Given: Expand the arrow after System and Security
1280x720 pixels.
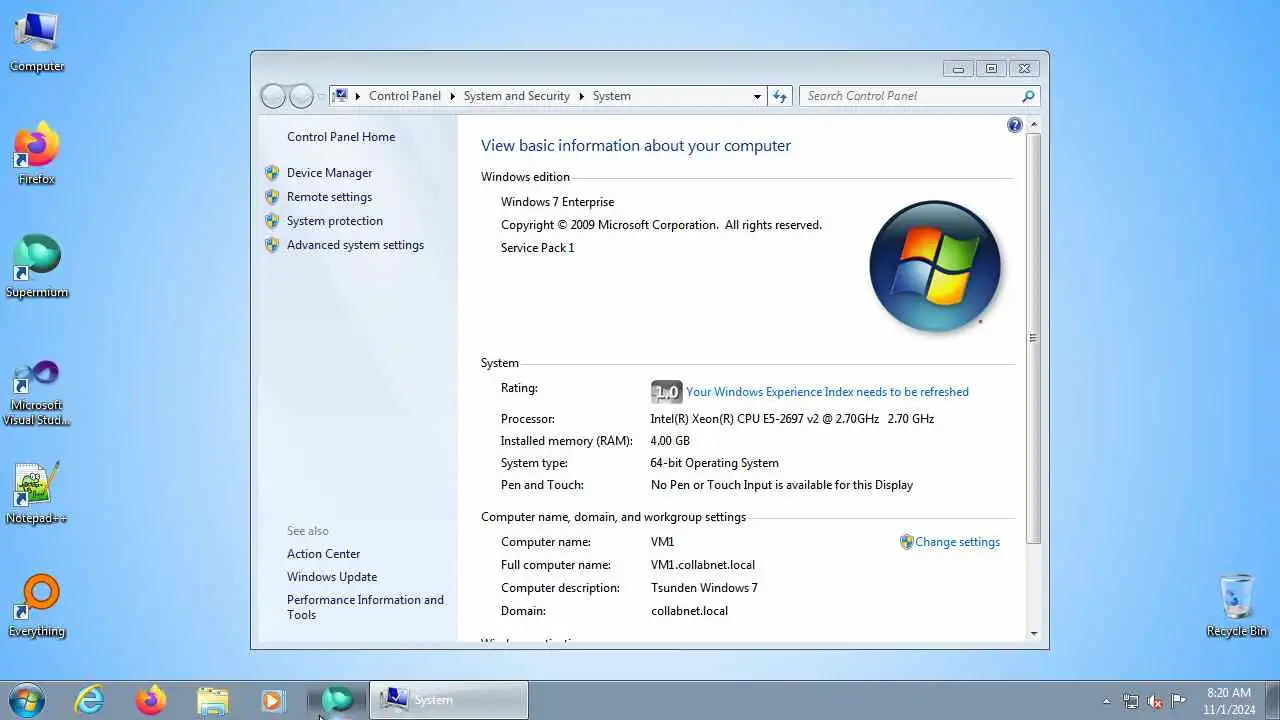Looking at the screenshot, I should [581, 96].
